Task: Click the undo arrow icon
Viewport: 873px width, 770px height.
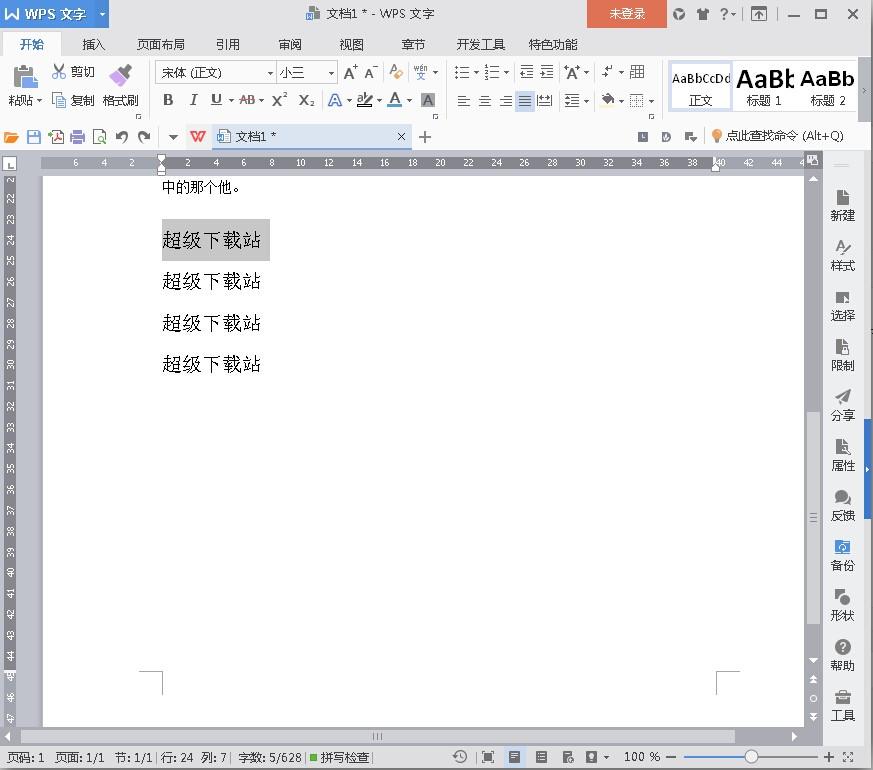Action: tap(121, 137)
